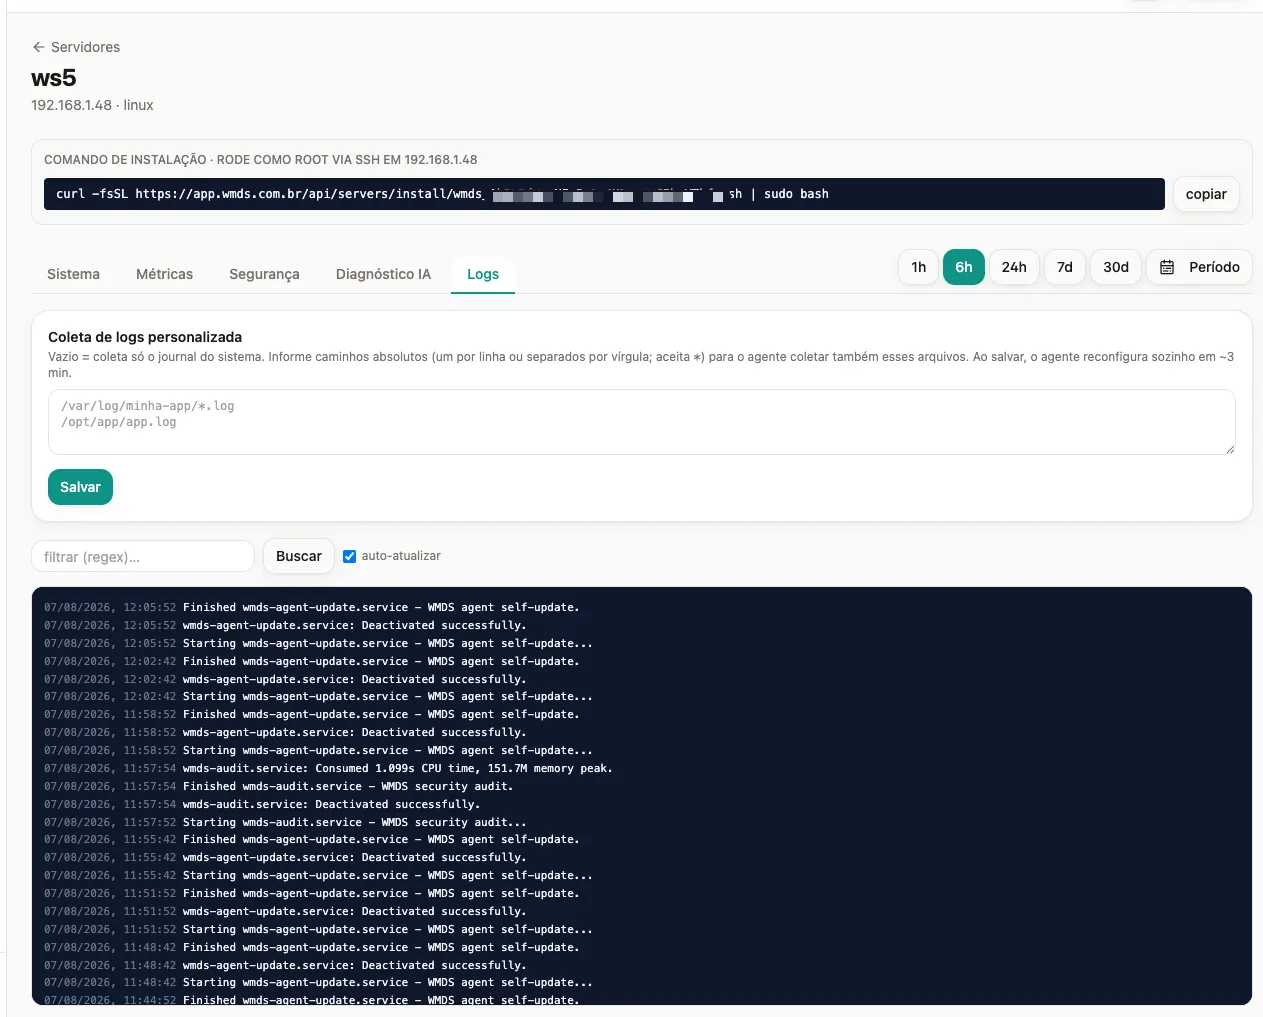Open the Segurança tab
Viewport: 1263px width, 1017px height.
264,274
